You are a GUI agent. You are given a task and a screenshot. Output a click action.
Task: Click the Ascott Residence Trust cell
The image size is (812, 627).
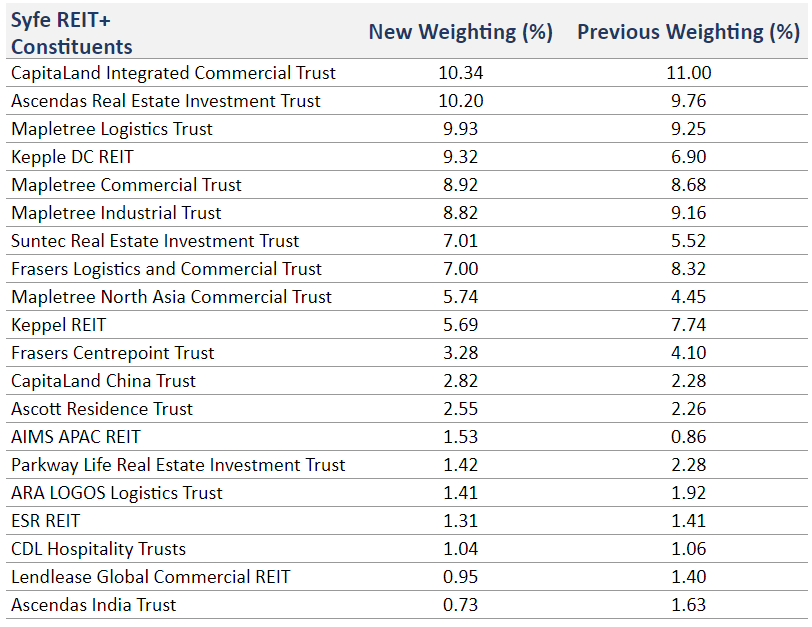(x=102, y=409)
